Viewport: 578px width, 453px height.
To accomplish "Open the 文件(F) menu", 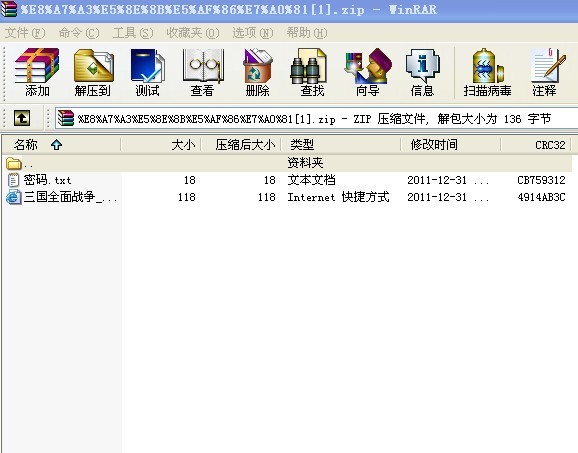I will click(x=25, y=33).
